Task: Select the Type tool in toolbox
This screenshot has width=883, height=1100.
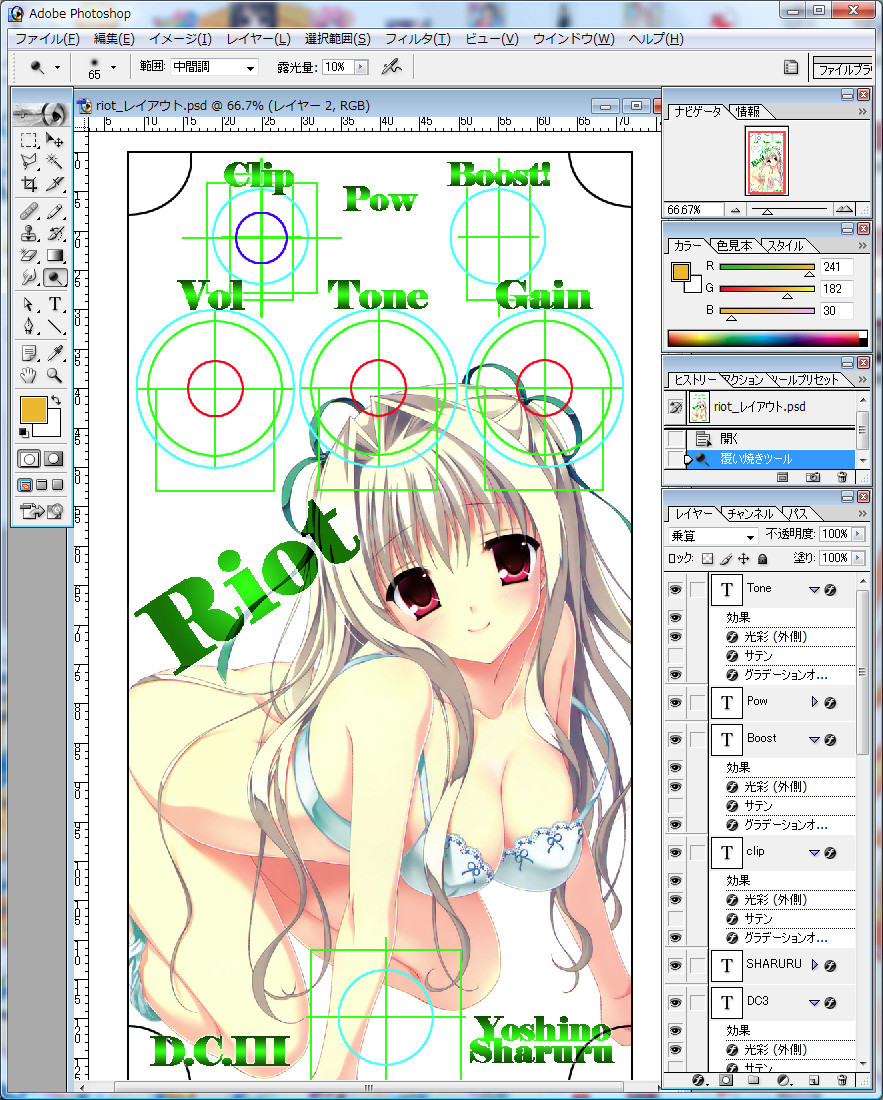Action: pyautogui.click(x=55, y=304)
